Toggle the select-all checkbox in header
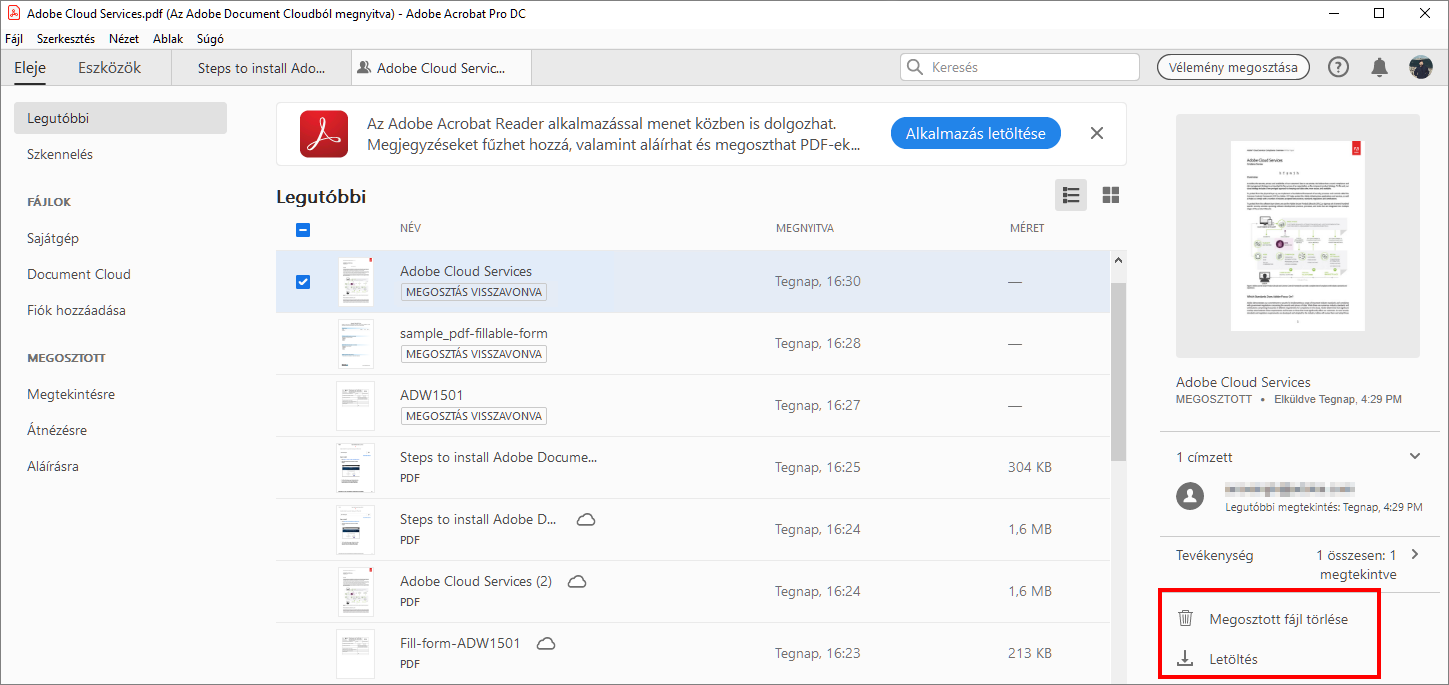This screenshot has width=1449, height=685. click(303, 229)
